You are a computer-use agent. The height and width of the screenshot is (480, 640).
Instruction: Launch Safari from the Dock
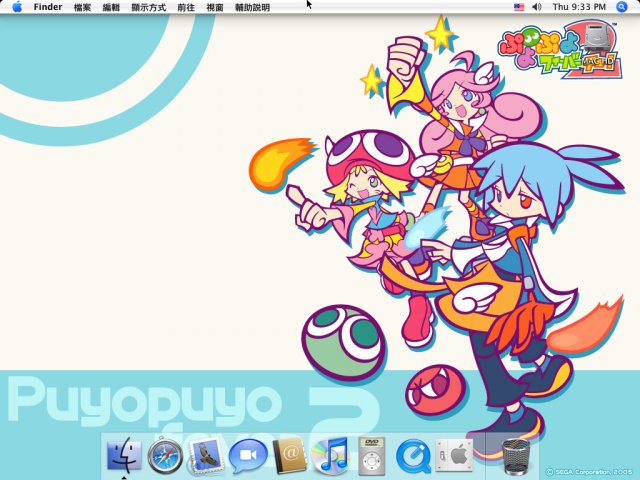click(x=165, y=455)
